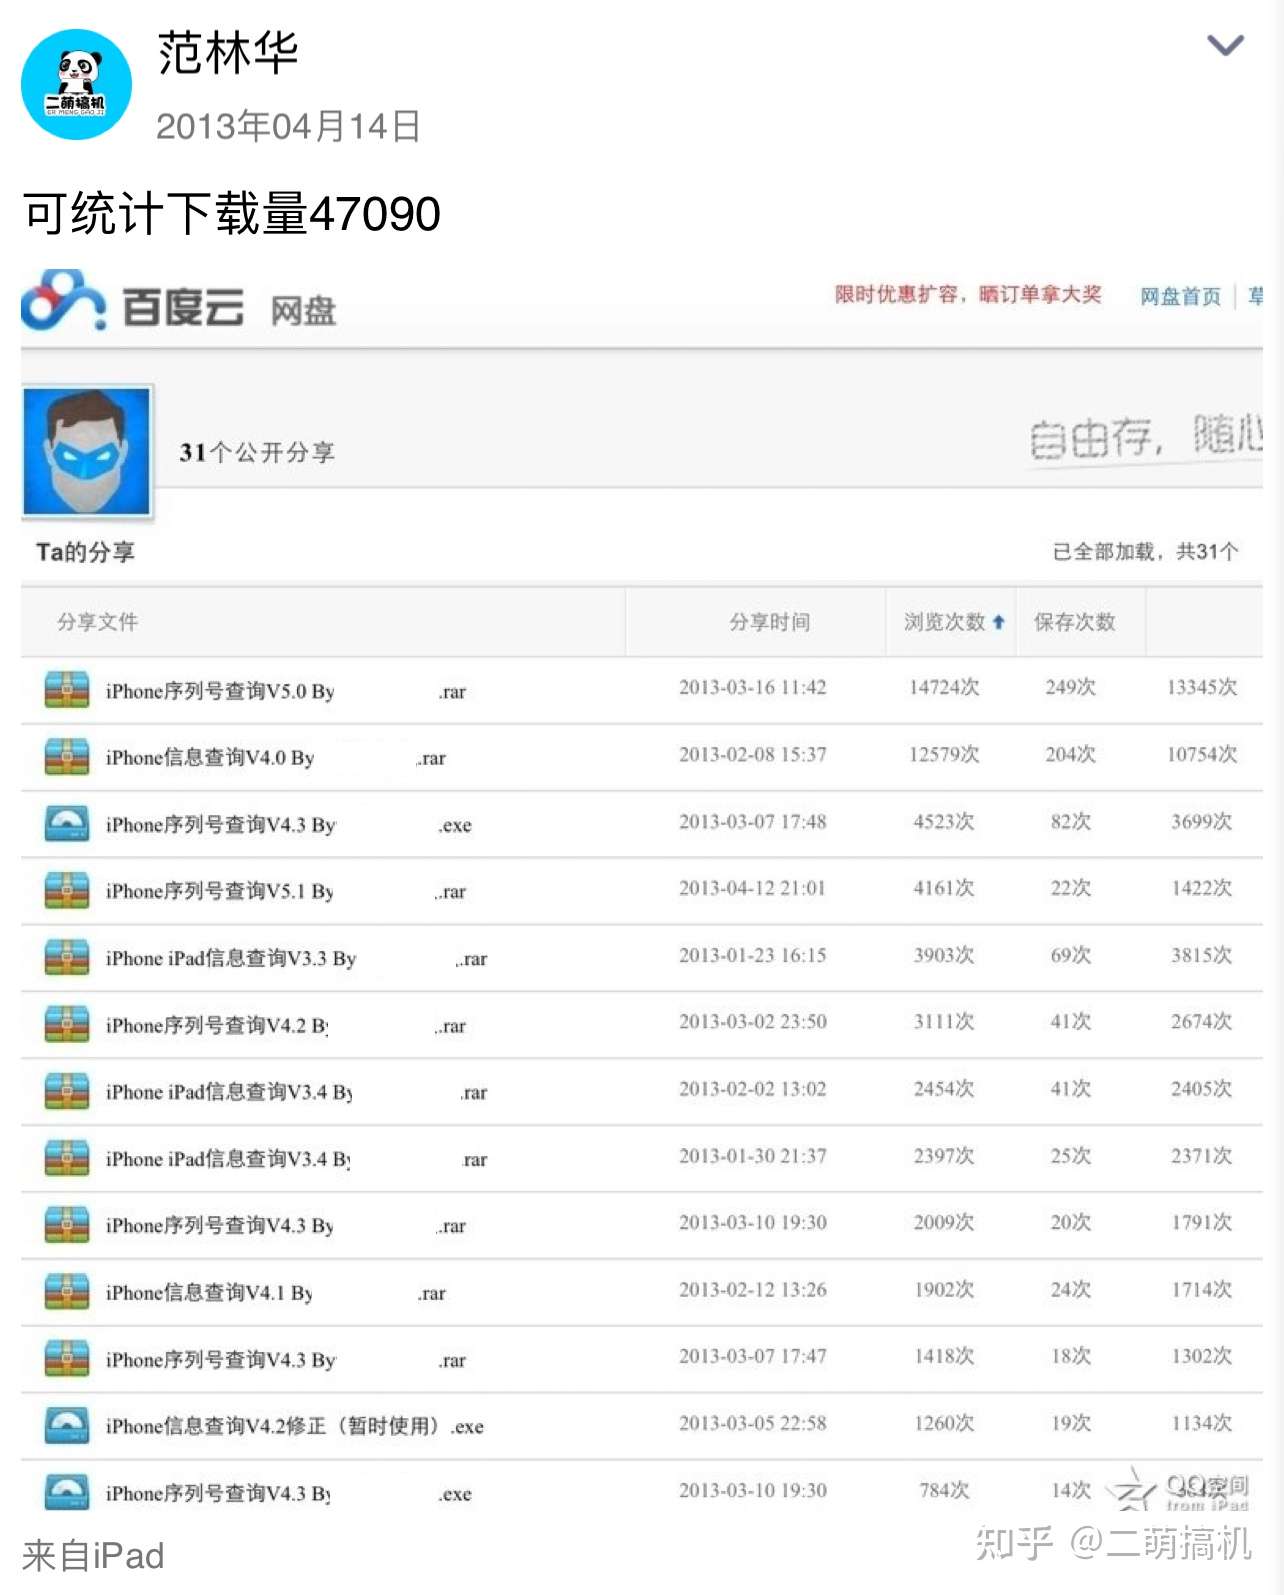Click rar icon of iPhone iPad信息查询V3.3
The height and width of the screenshot is (1595, 1284).
point(67,957)
